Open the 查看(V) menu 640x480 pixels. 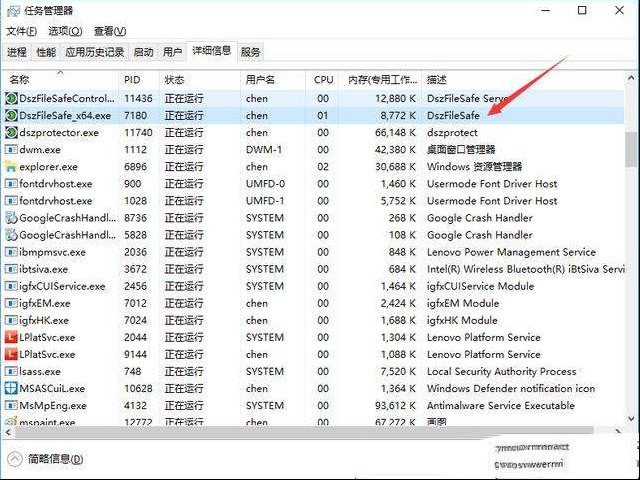coord(110,31)
